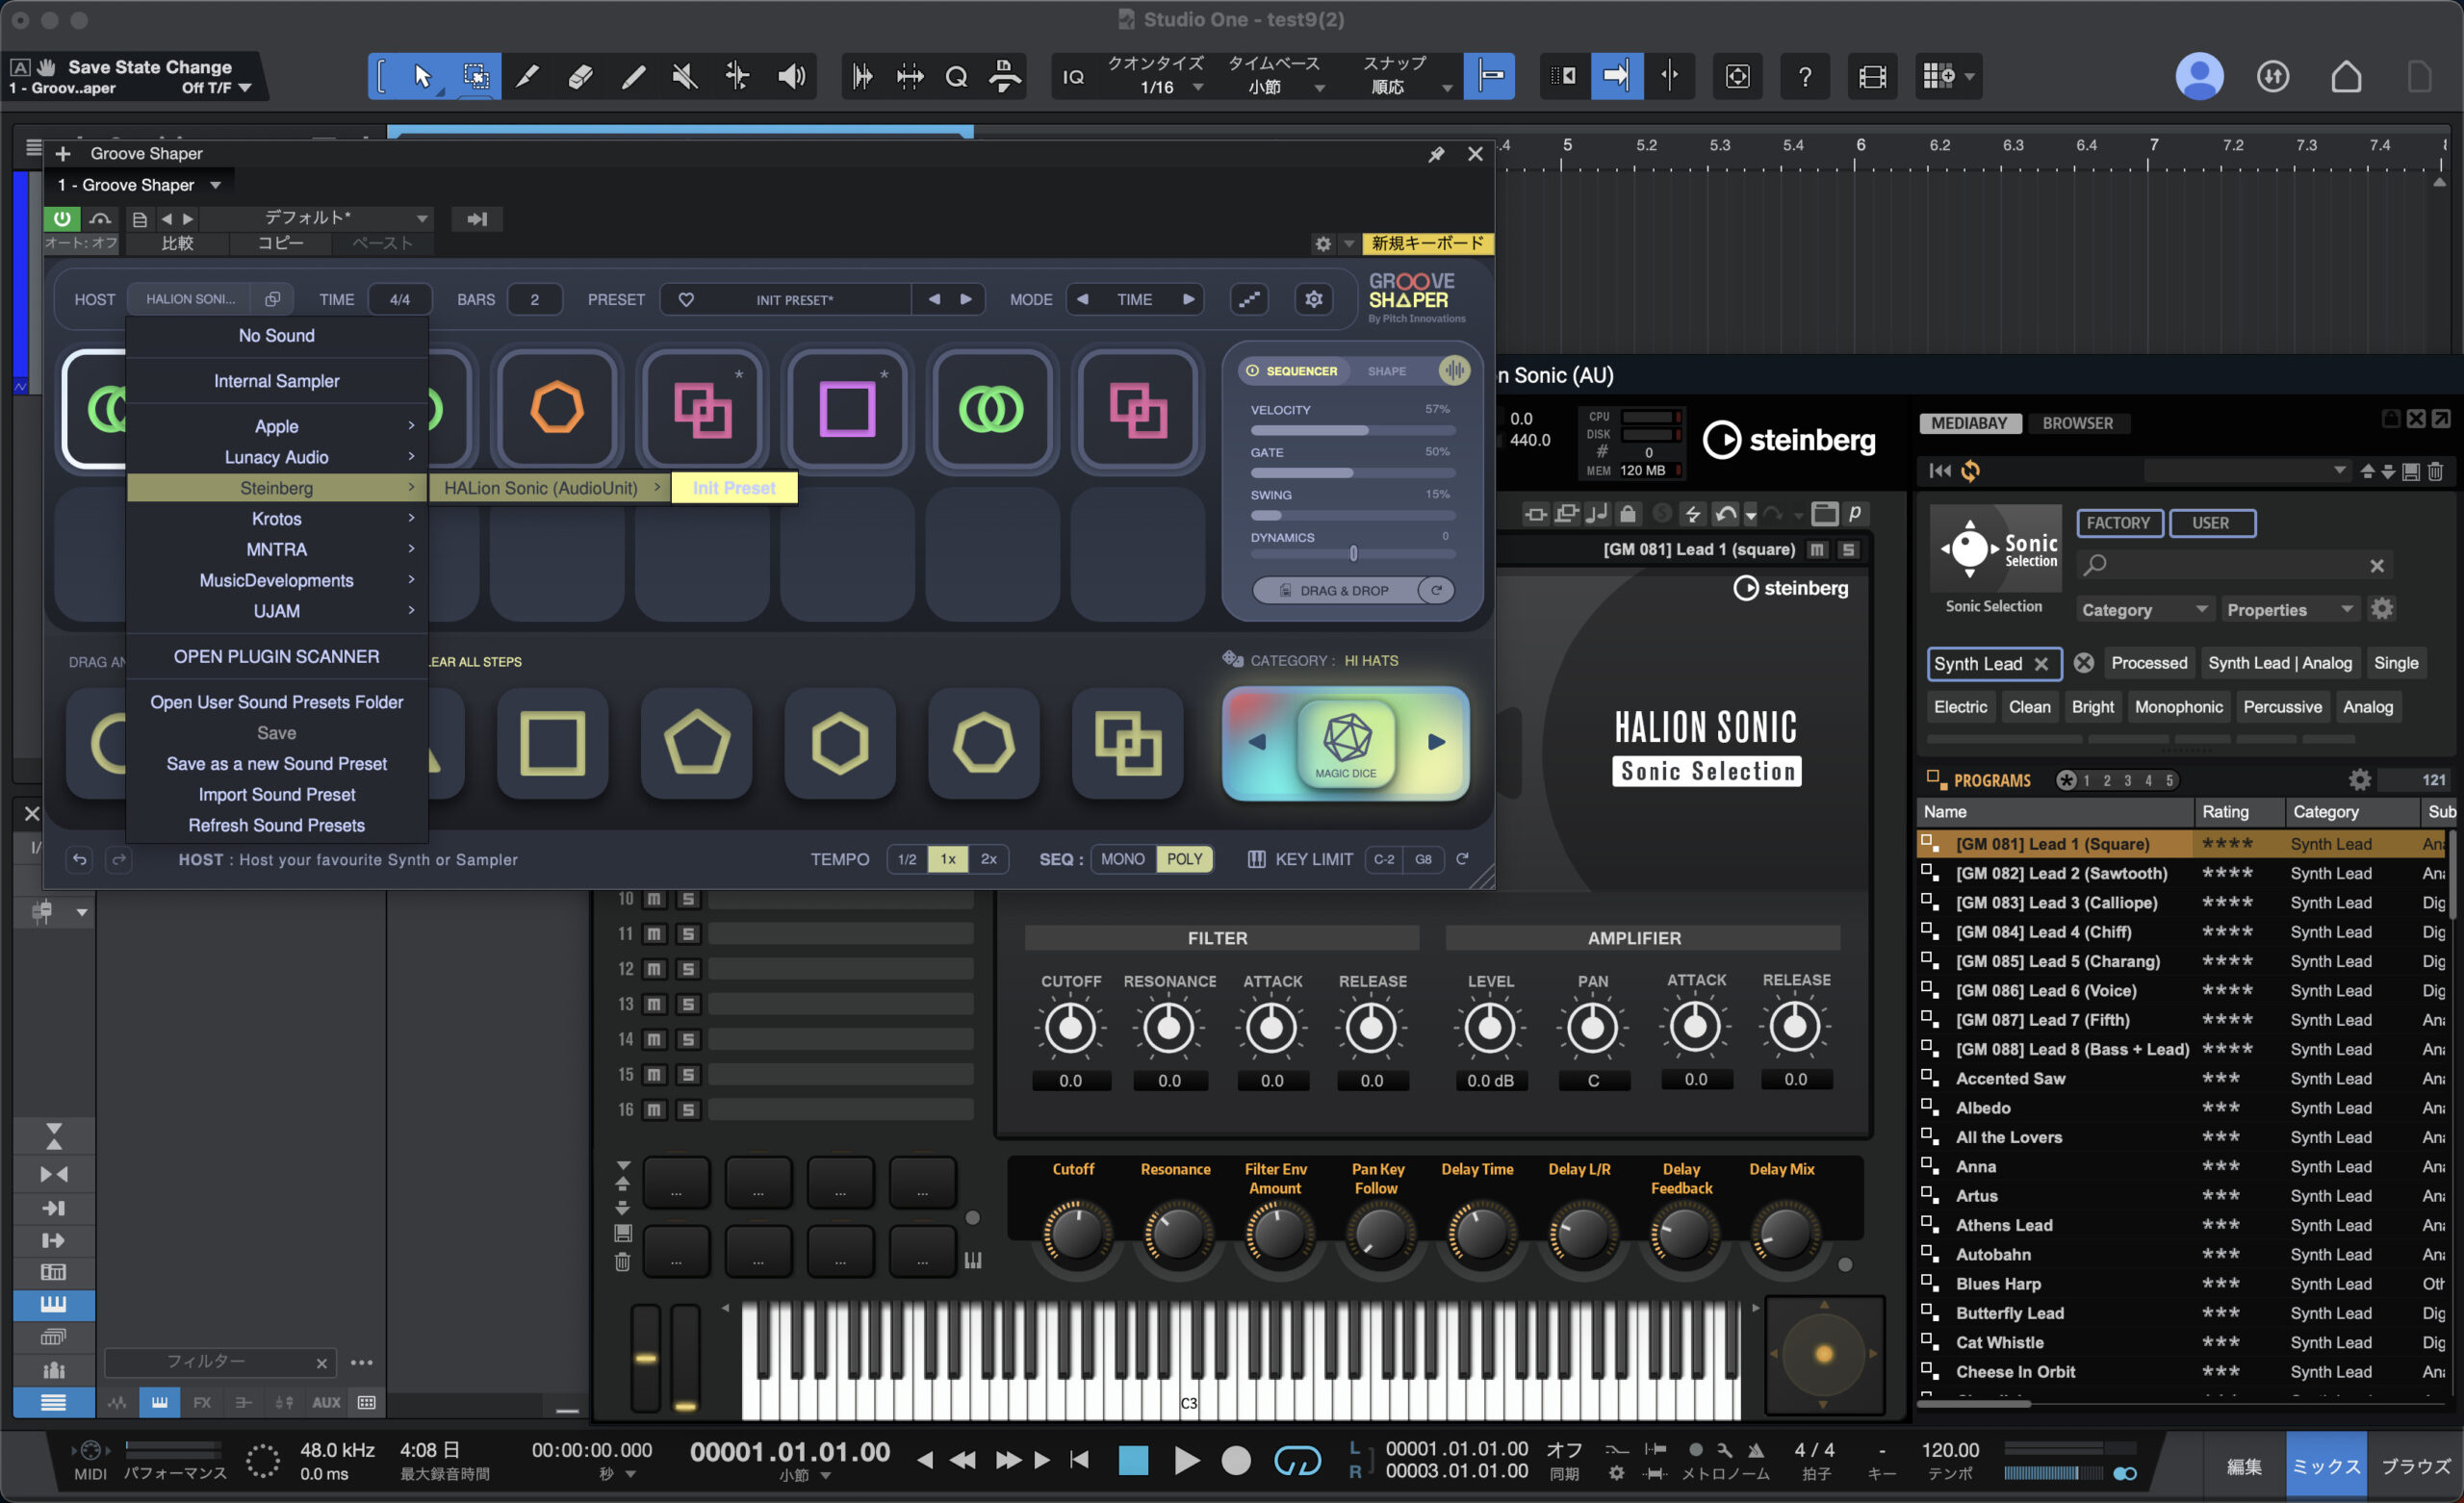Screen dimensions: 2464x1503
Task: Click the HALion Sonic lock icon
Action: [1628, 514]
